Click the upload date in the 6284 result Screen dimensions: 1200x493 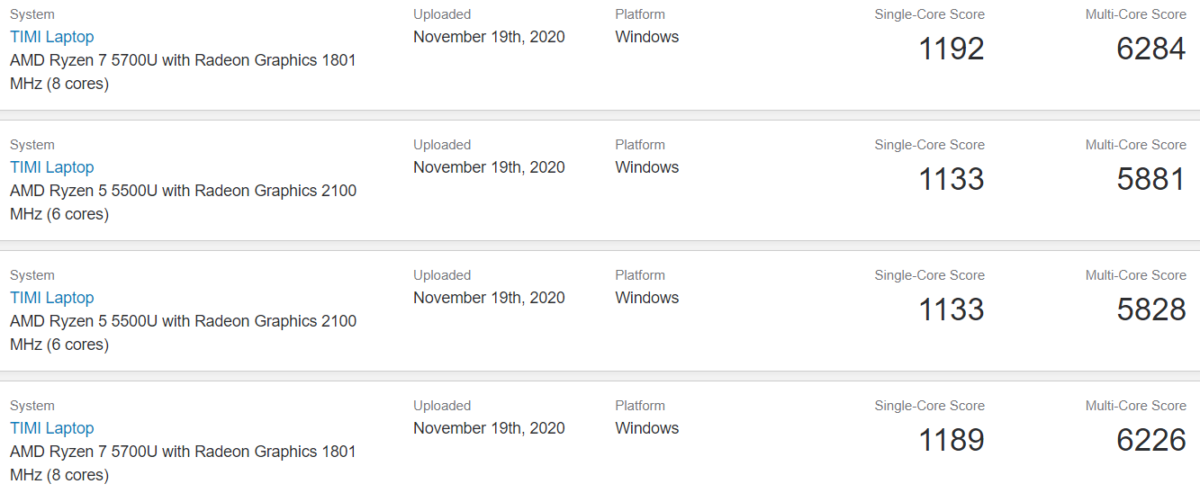coord(489,37)
